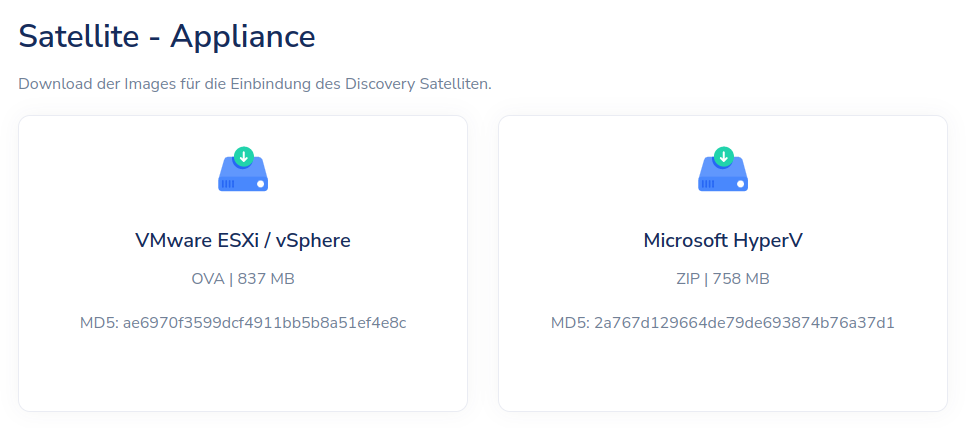The width and height of the screenshot is (970, 428).
Task: Click the MD5 hash starting with ae6970f
Action: point(264,322)
